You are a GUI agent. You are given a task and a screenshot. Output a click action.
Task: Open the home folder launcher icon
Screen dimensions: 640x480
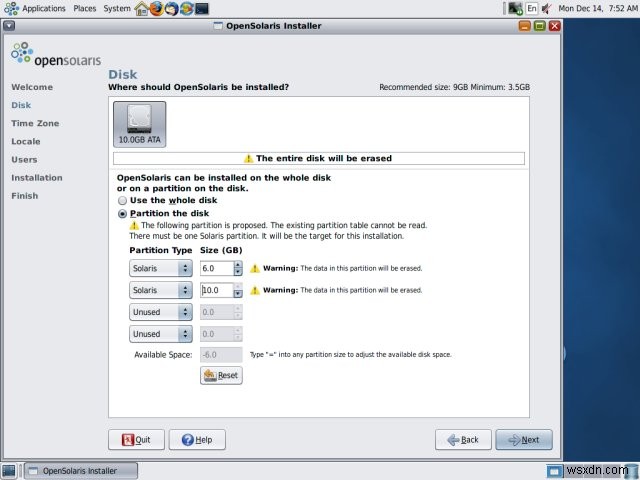tap(142, 9)
